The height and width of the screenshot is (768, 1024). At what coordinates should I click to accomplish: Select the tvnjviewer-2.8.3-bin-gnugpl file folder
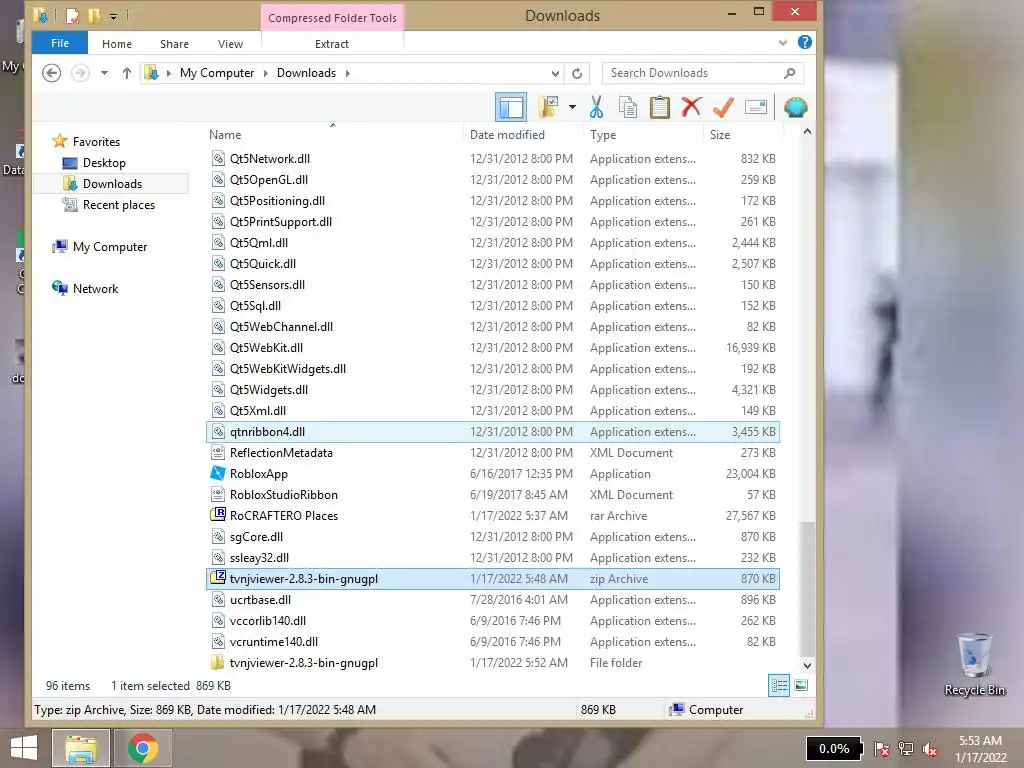pyautogui.click(x=493, y=662)
